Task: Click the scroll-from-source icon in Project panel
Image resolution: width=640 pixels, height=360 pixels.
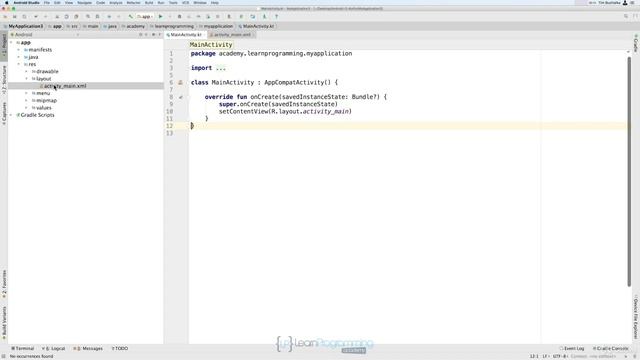Action: click(141, 35)
